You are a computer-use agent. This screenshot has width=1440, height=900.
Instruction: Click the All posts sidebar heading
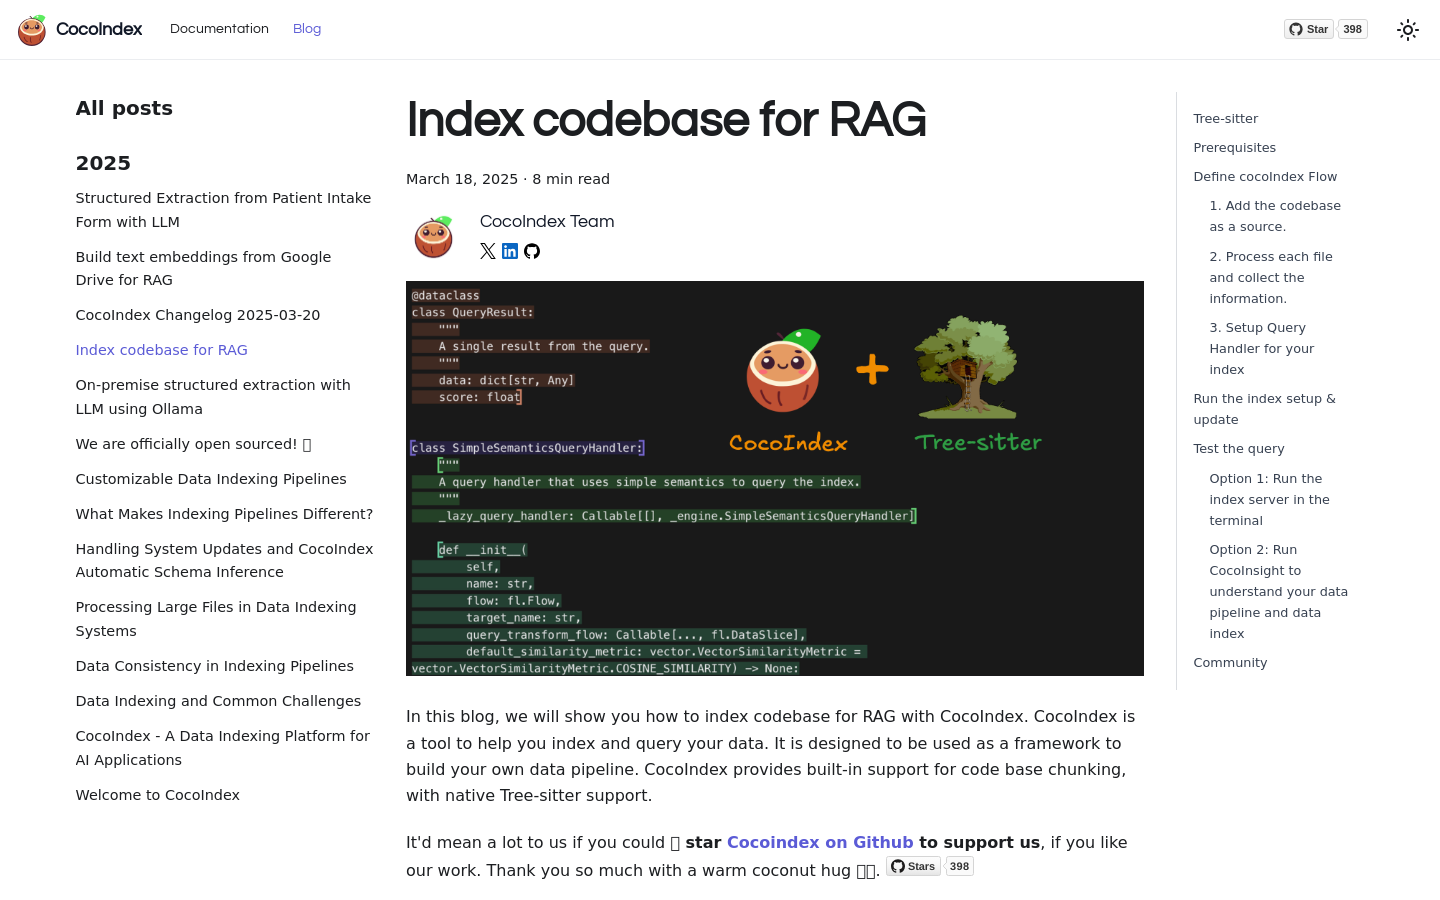pos(124,108)
